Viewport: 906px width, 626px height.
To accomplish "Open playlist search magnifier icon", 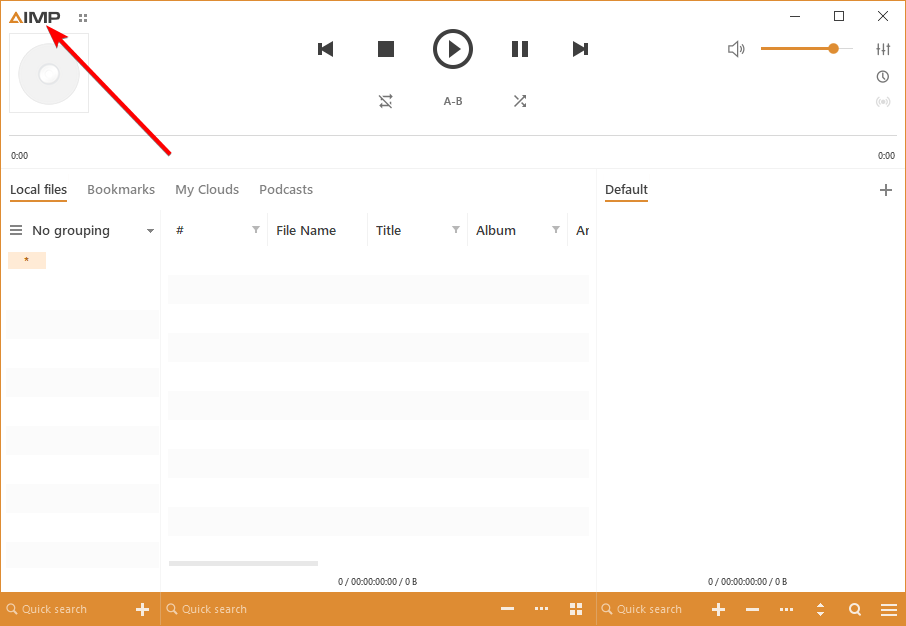I will click(855, 609).
